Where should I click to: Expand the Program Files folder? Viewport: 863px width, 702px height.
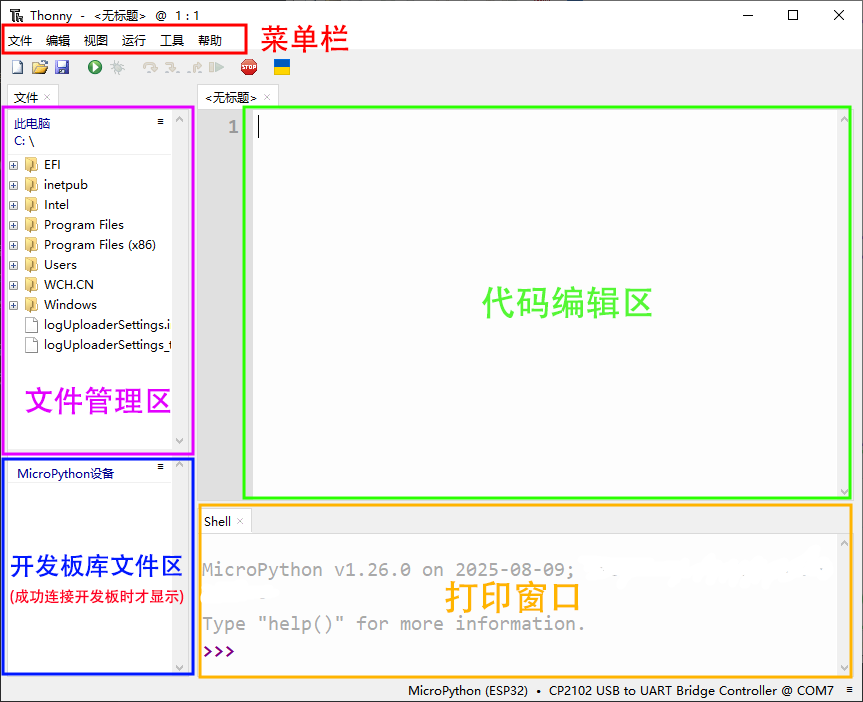[14, 225]
